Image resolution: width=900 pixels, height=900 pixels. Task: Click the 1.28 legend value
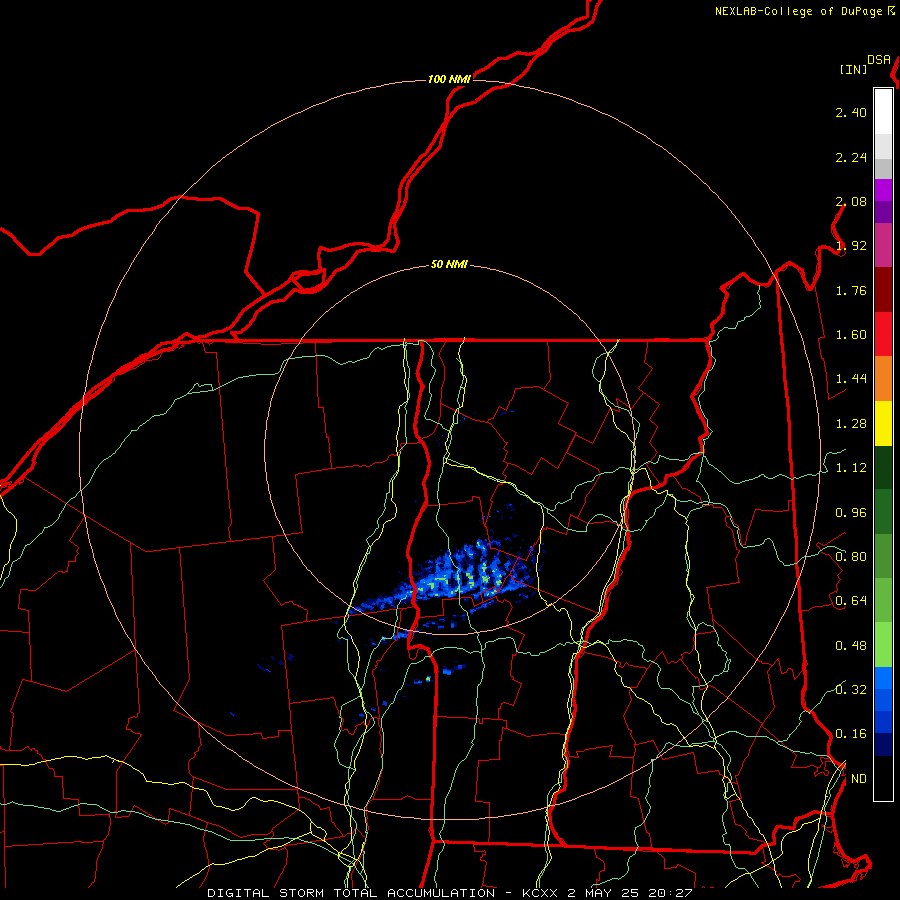(x=851, y=424)
